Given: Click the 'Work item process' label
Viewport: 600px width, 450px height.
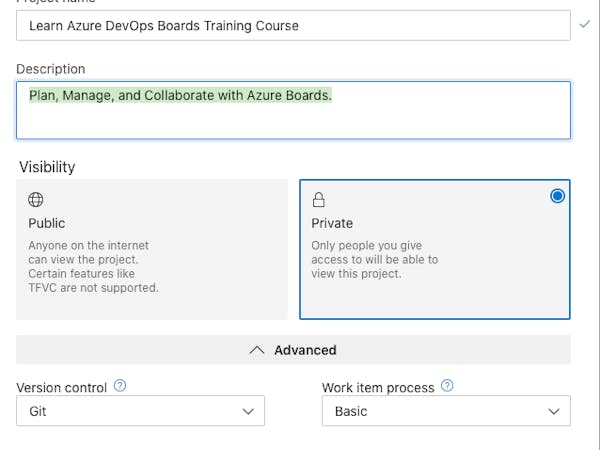Looking at the screenshot, I should point(378,388).
